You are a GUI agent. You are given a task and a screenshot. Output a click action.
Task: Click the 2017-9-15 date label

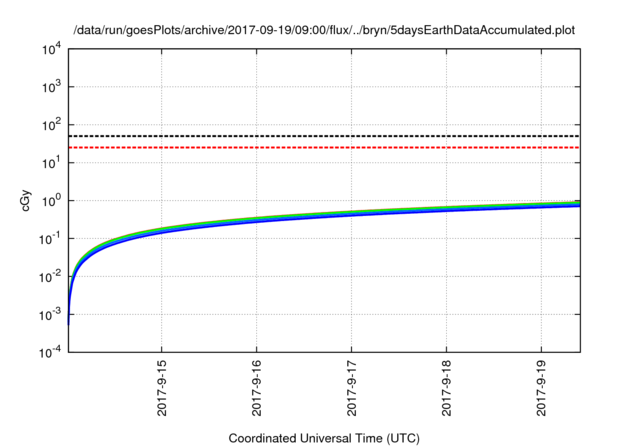click(x=162, y=388)
